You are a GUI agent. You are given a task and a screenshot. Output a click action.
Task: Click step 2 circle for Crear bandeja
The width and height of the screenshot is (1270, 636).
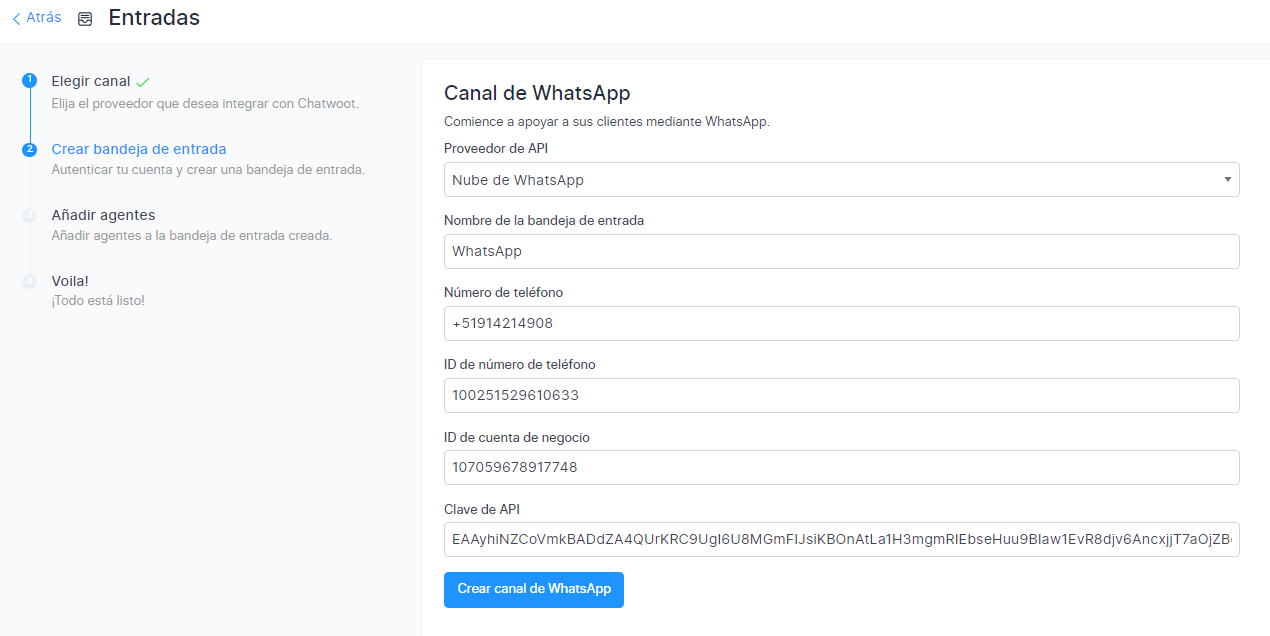(x=30, y=149)
